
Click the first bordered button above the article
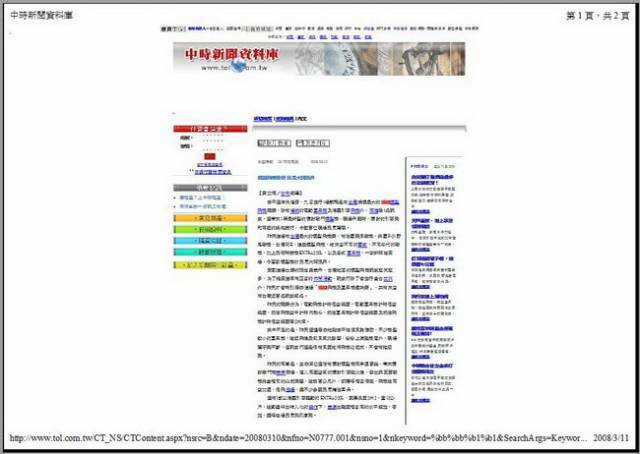274,143
